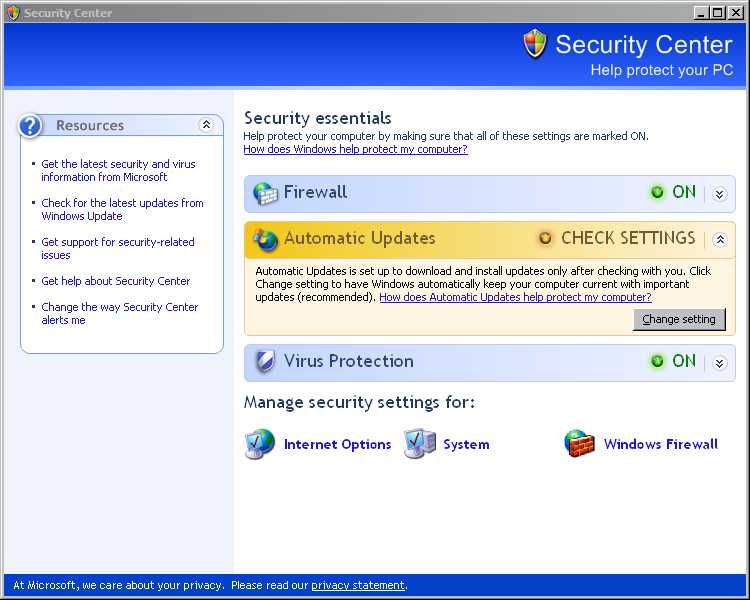This screenshot has width=750, height=600.
Task: Open 'Get support for security-related issues' link
Action: [118, 248]
